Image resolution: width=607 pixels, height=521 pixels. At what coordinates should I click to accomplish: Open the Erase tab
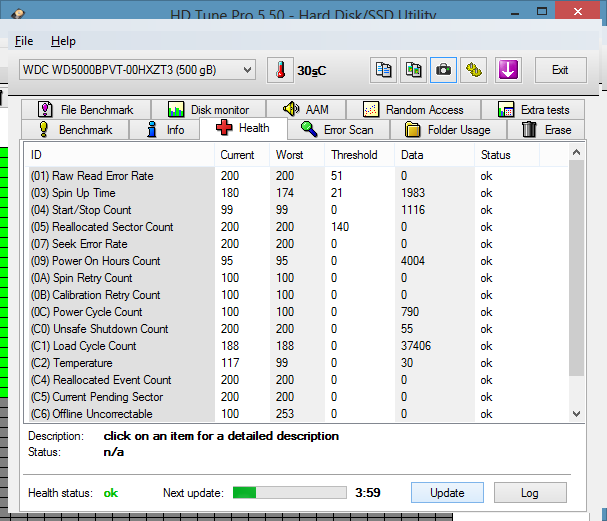pos(546,130)
